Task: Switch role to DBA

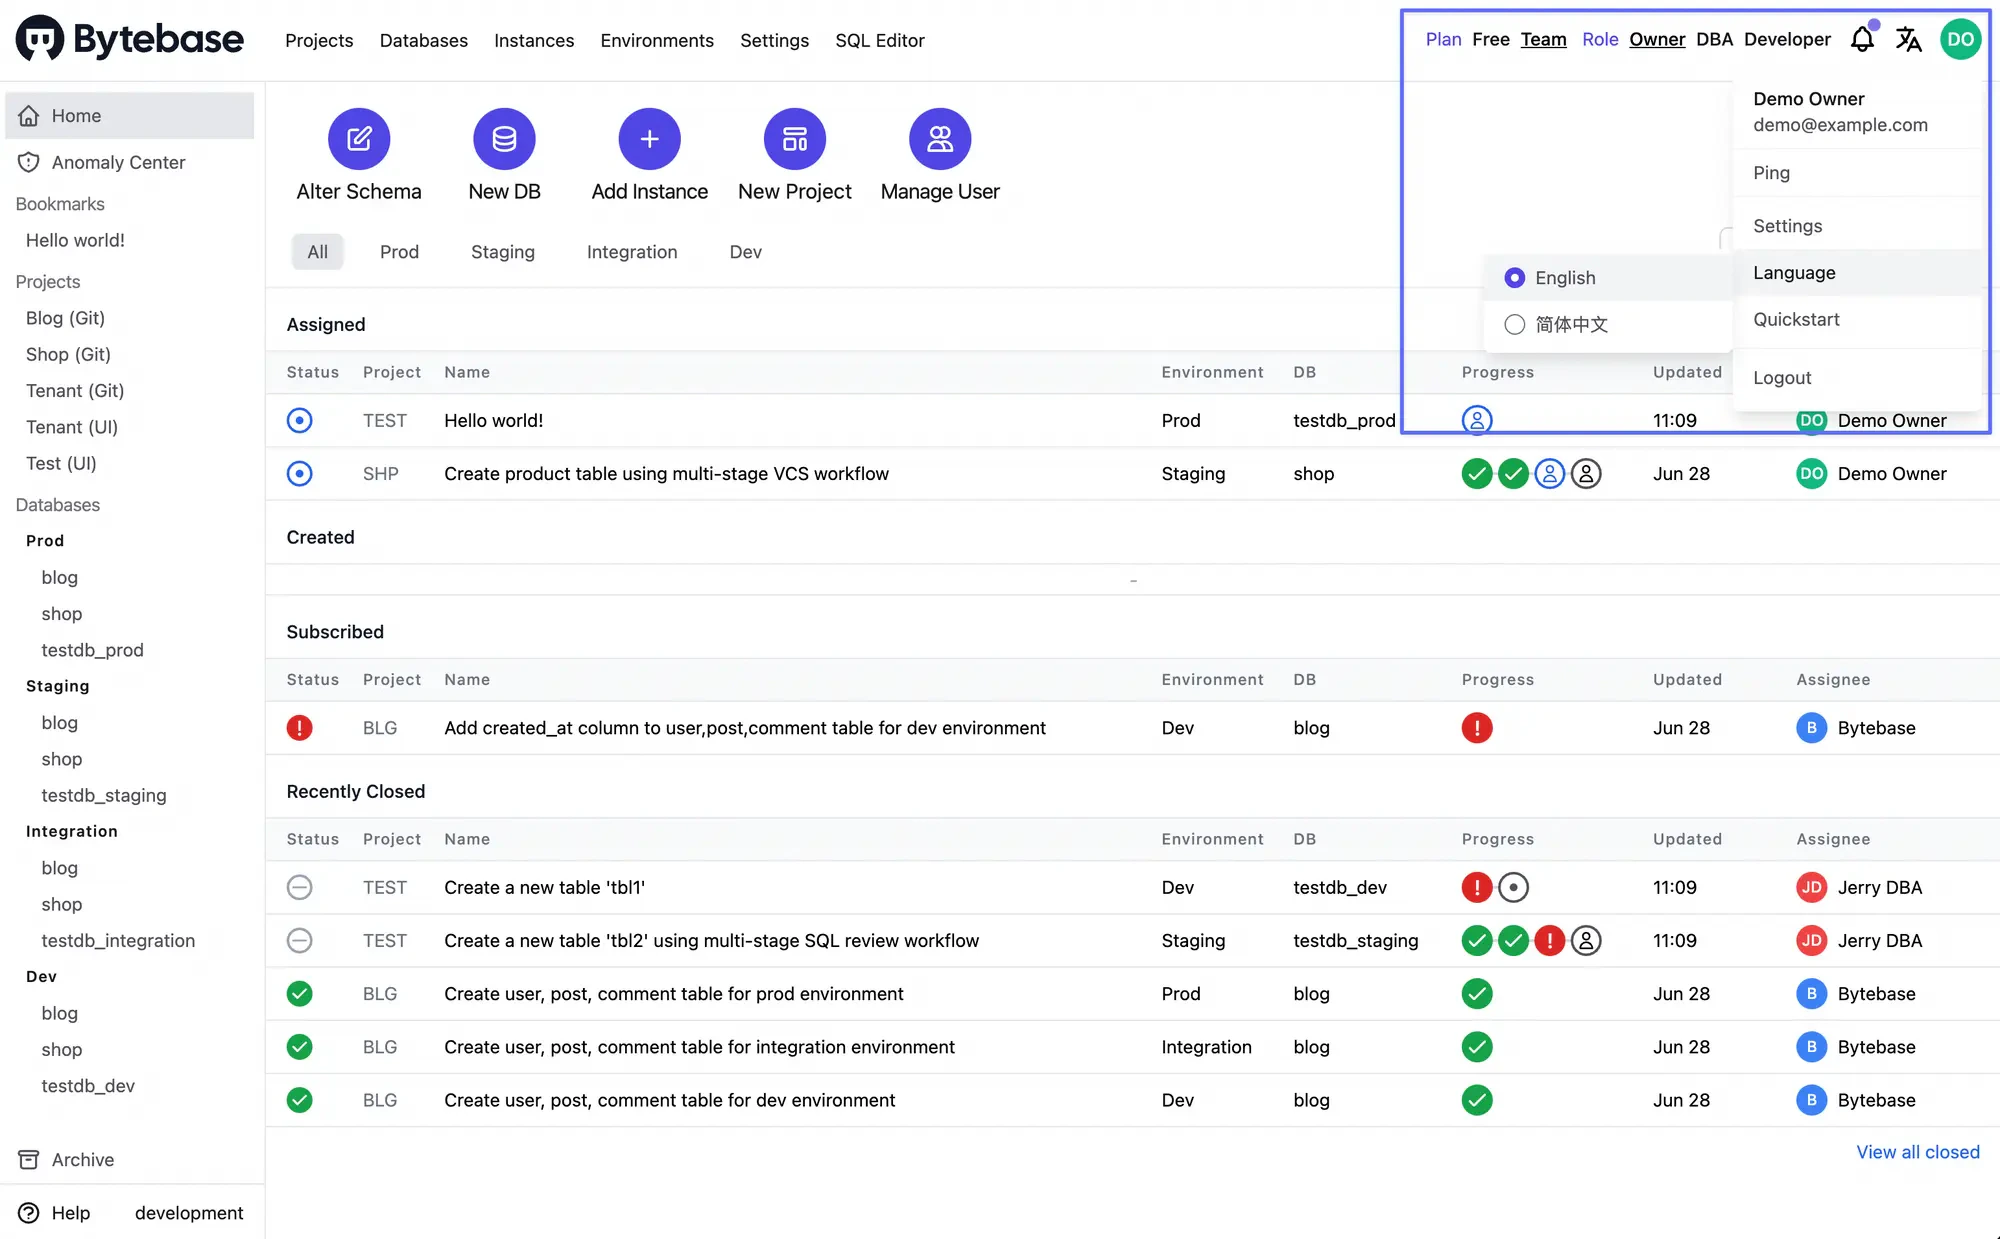Action: [1714, 39]
